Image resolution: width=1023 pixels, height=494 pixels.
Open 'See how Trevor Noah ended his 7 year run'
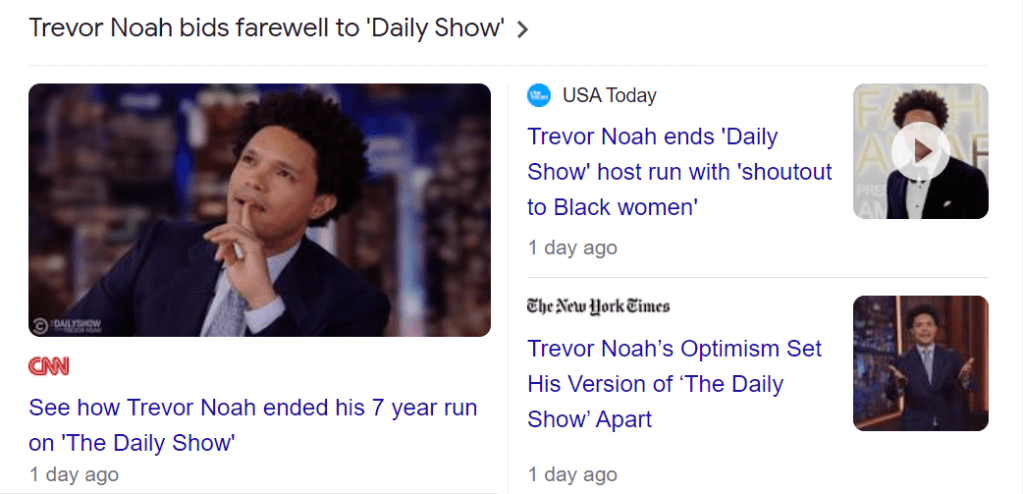(253, 425)
